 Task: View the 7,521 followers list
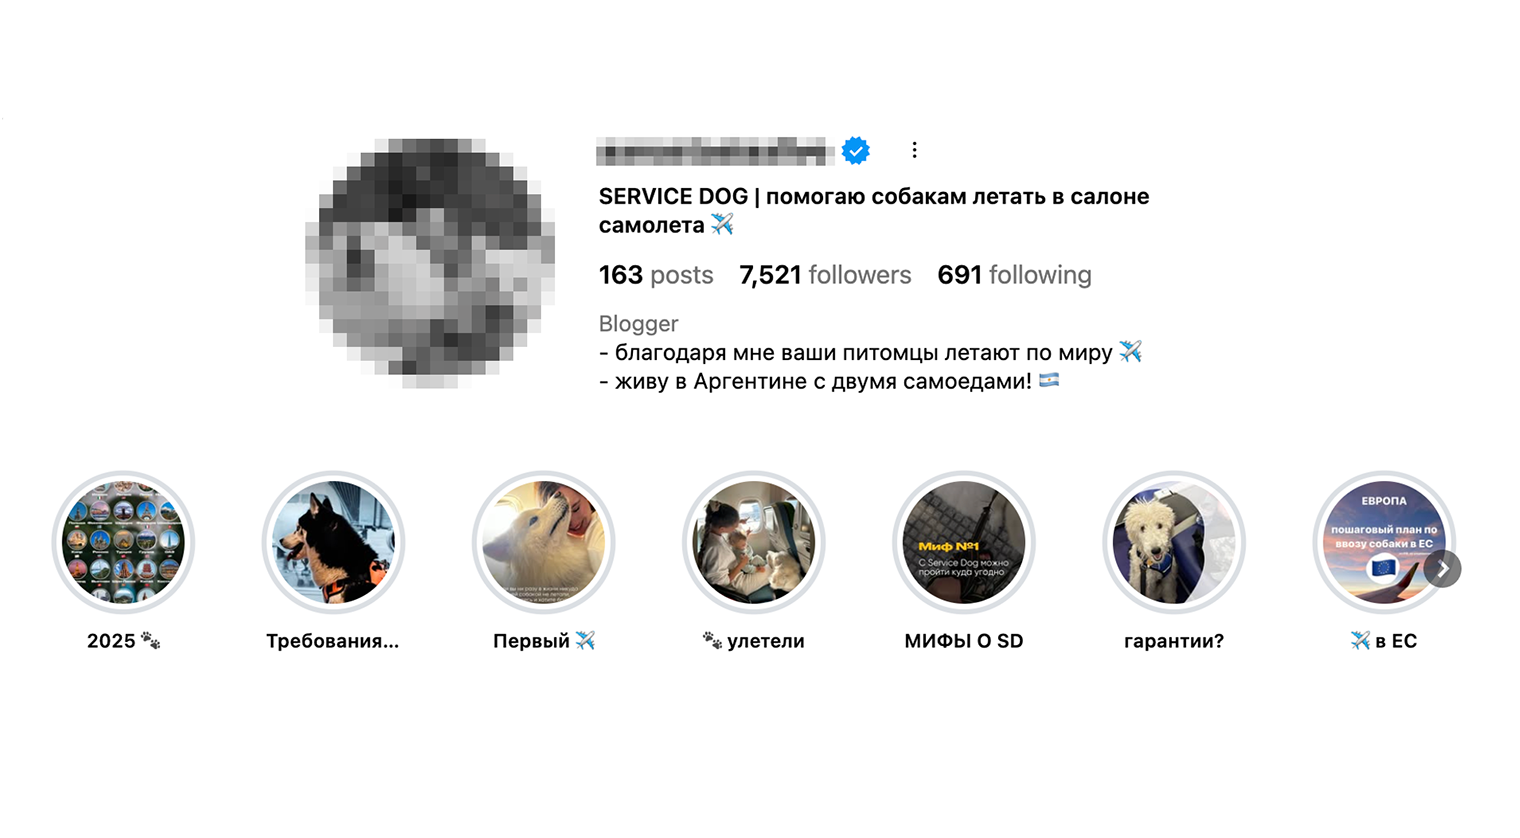pos(825,275)
